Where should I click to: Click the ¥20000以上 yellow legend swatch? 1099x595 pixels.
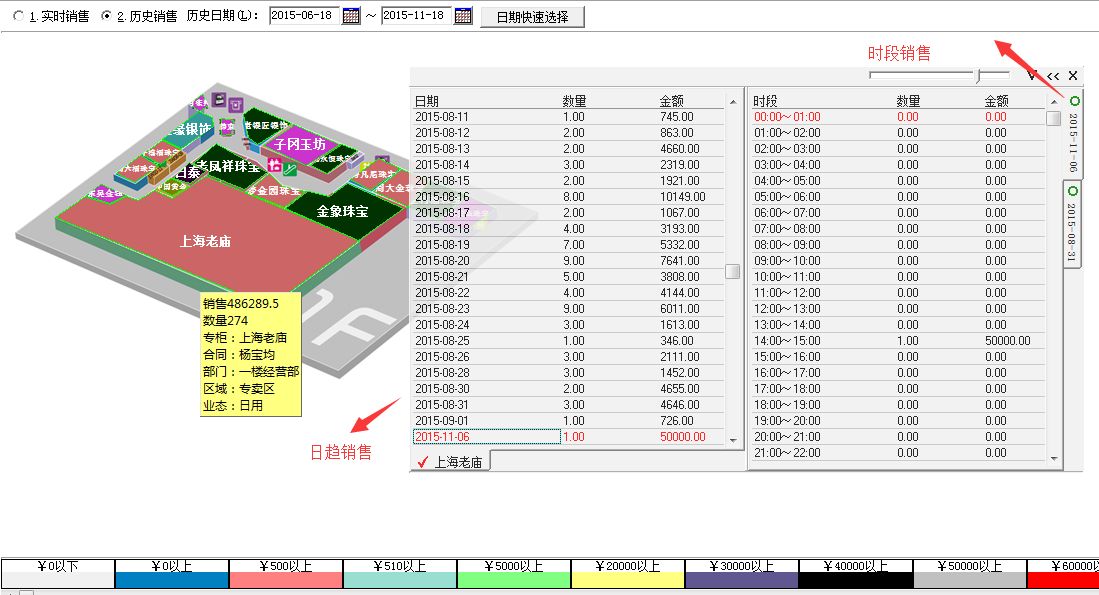tap(628, 580)
